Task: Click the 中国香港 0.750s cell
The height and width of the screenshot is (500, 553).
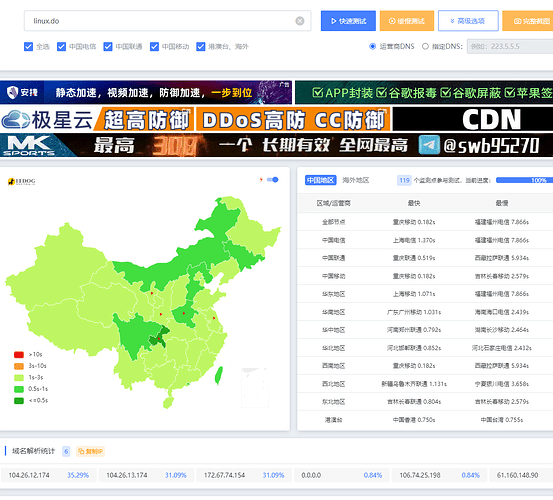Action: tap(414, 420)
